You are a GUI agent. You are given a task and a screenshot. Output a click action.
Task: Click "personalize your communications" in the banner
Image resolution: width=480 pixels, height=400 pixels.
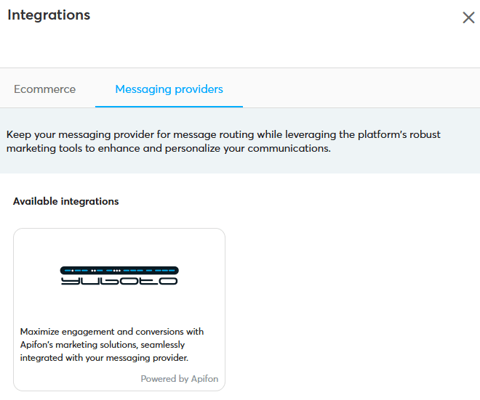248,148
